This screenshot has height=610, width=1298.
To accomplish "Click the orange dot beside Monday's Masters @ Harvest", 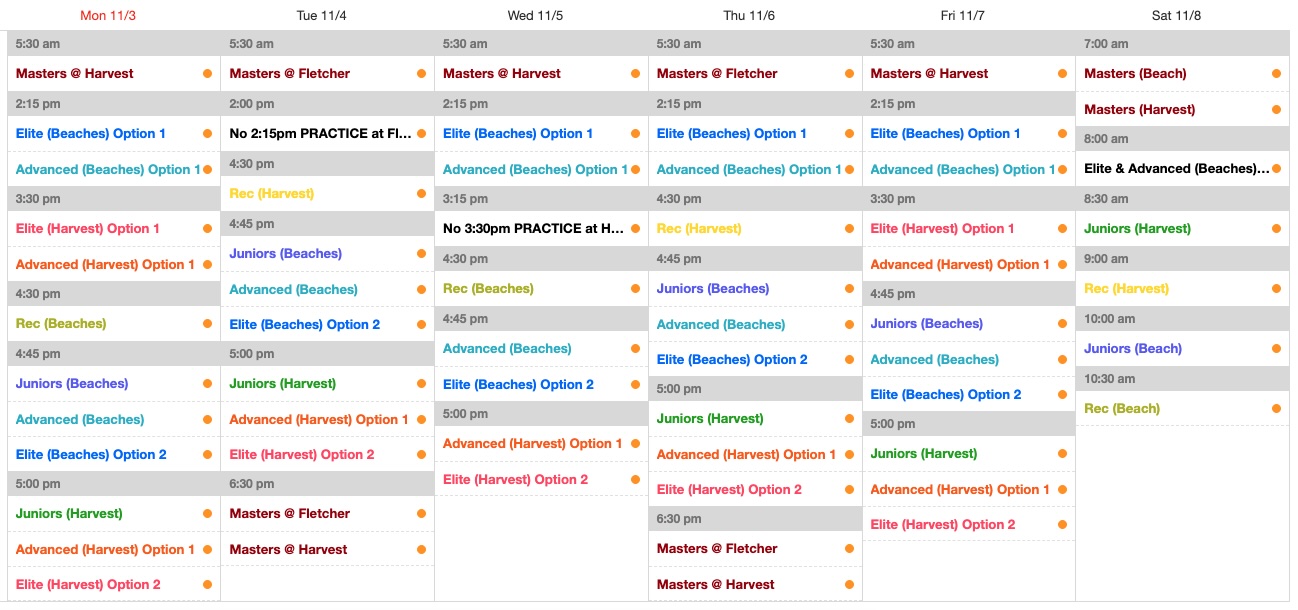I will (x=207, y=74).
